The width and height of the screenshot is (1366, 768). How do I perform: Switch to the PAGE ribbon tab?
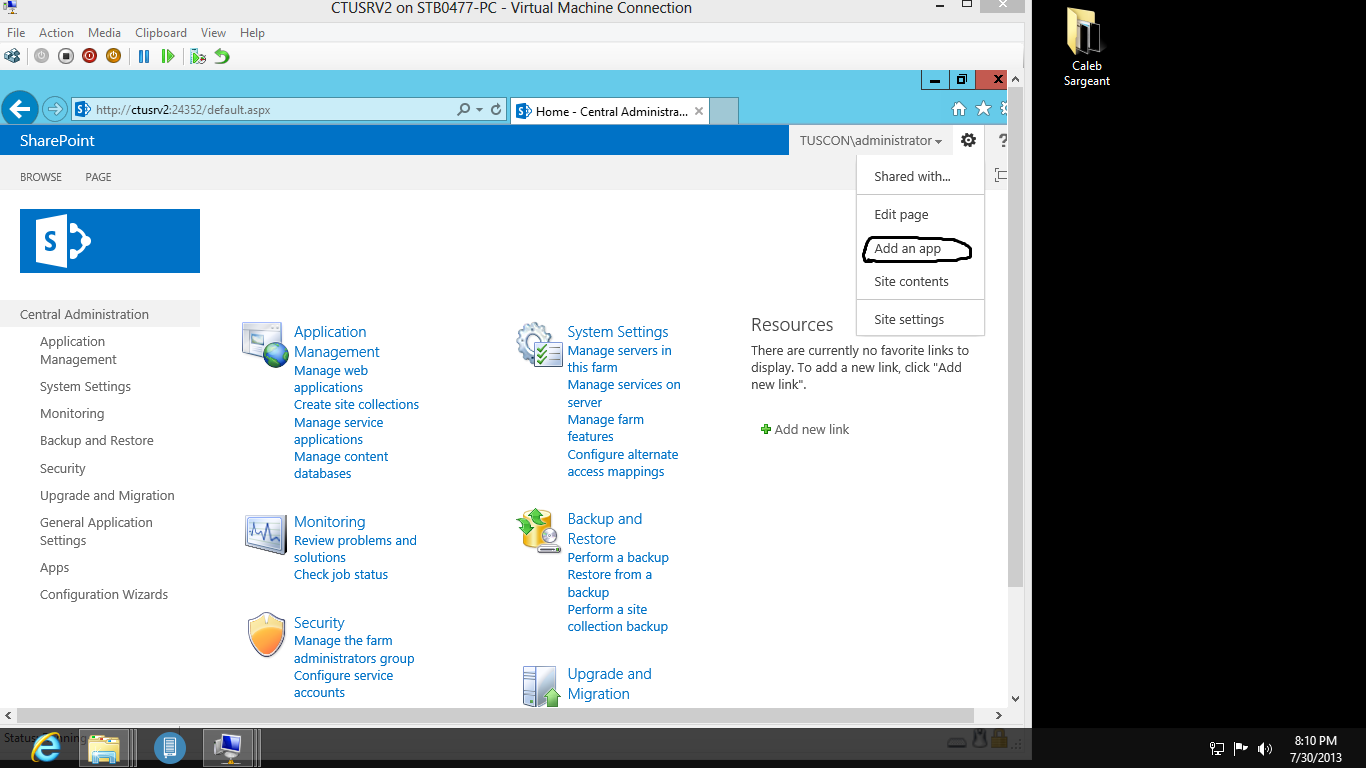(98, 177)
